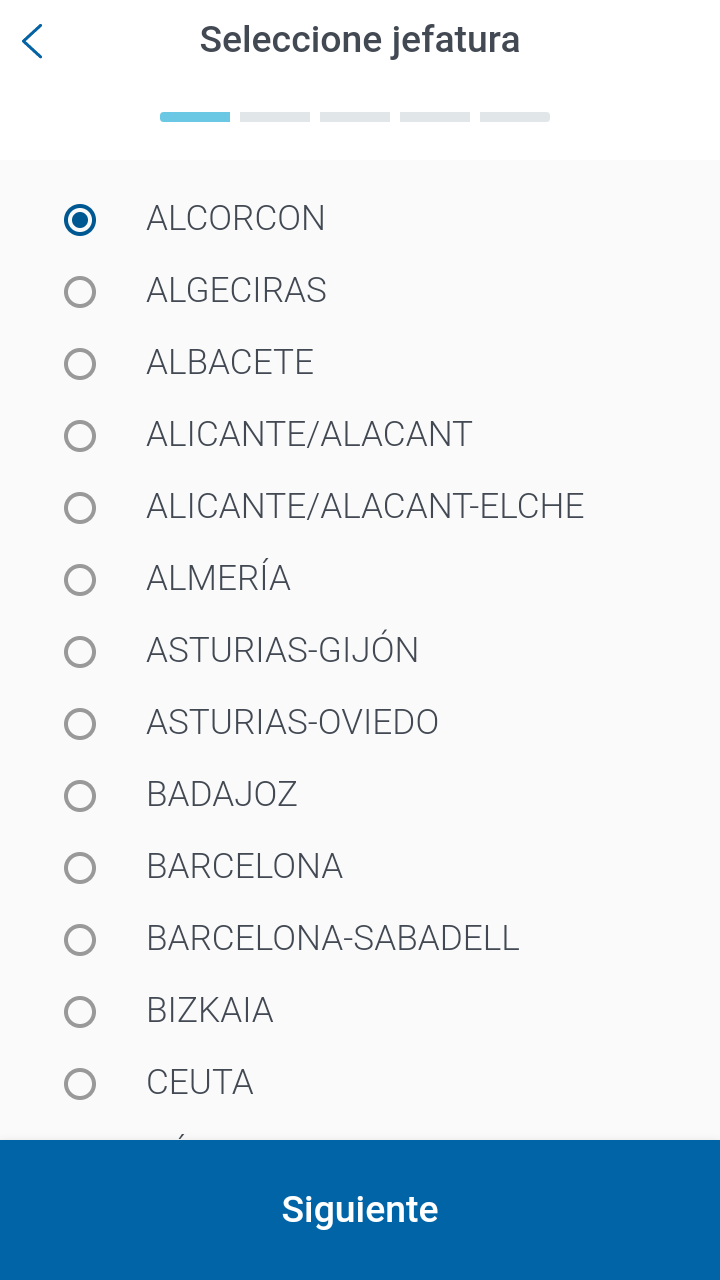Select ALICANTE/ALACANT-ELCHE radio option
This screenshot has width=720, height=1280.
(x=80, y=507)
